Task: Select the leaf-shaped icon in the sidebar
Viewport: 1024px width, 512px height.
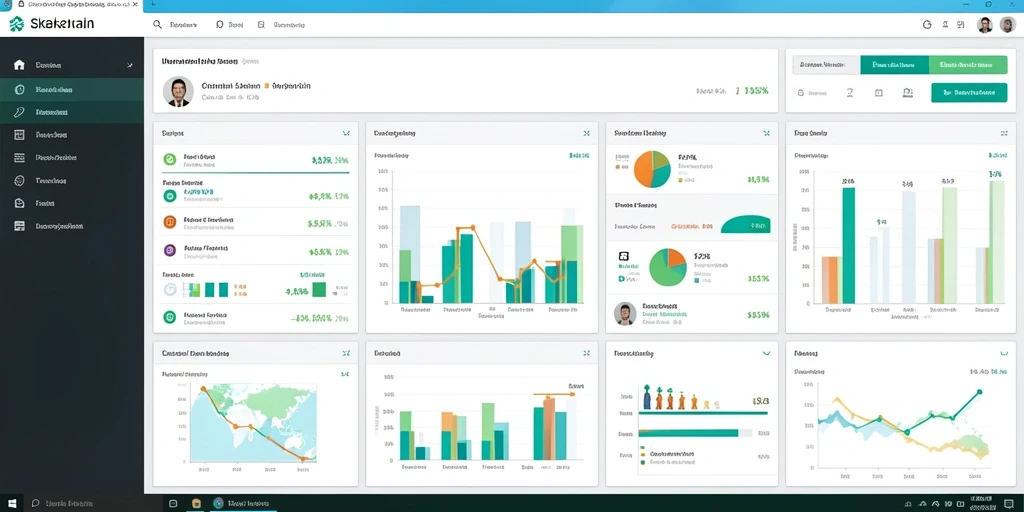Action: pos(20,112)
